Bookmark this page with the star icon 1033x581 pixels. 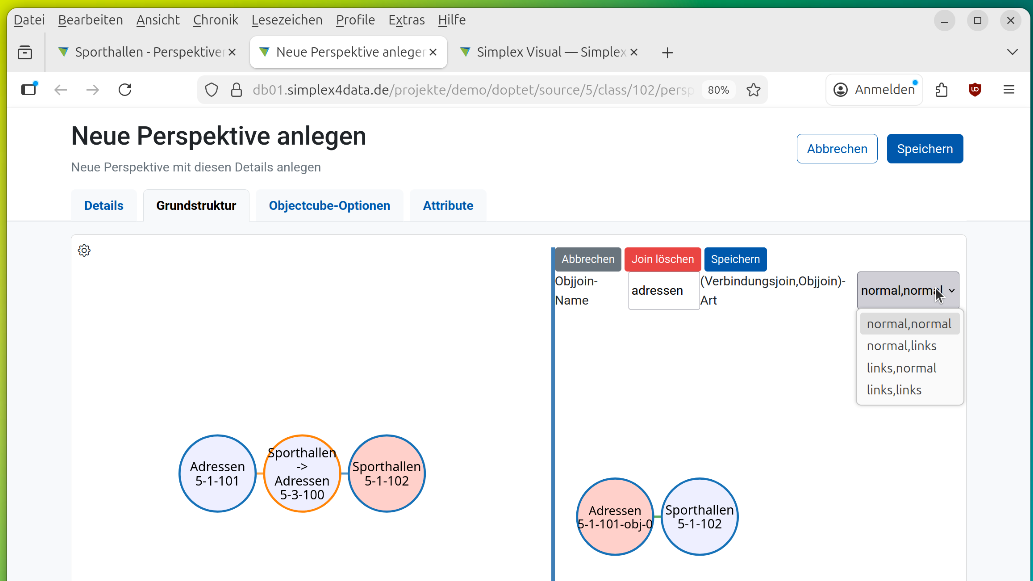pyautogui.click(x=754, y=90)
